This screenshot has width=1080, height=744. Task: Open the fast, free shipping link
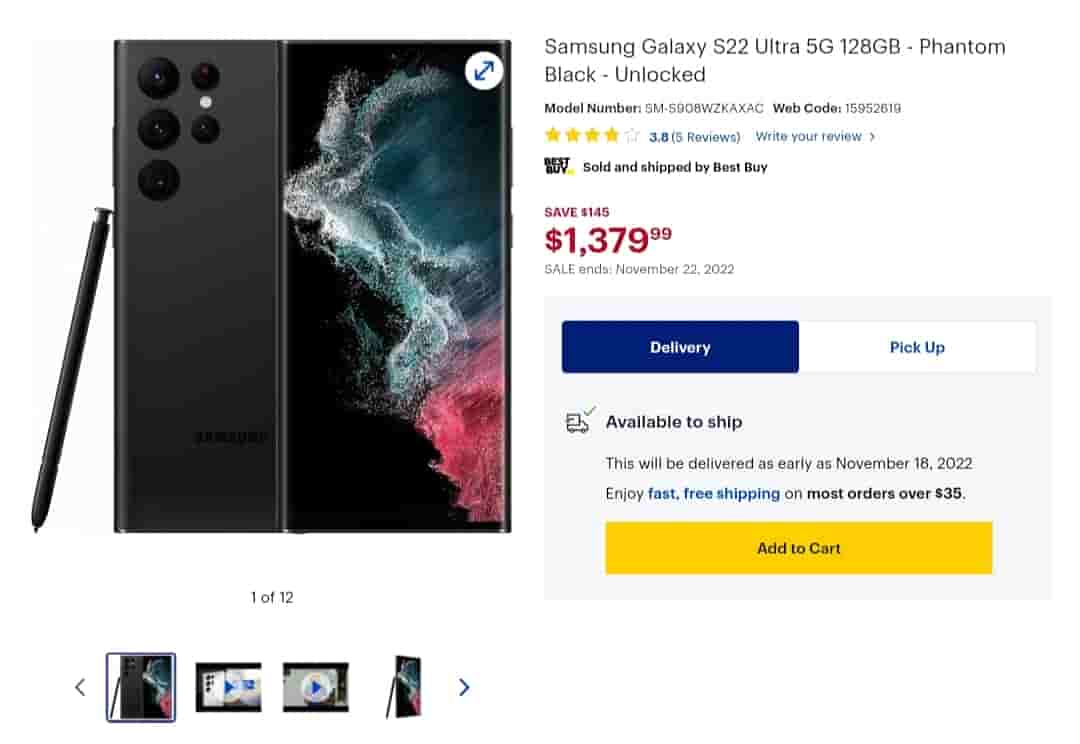coord(713,493)
